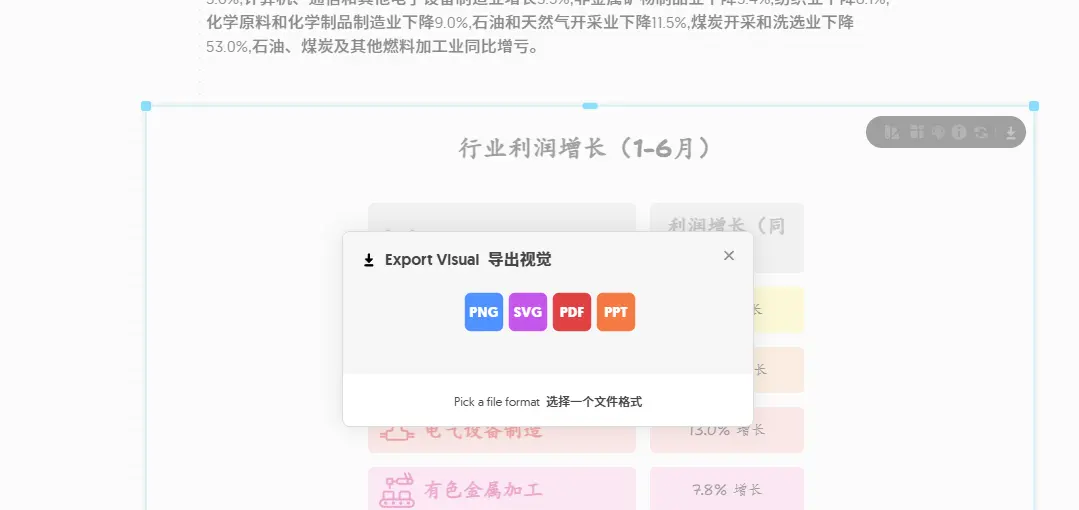Image resolution: width=1079 pixels, height=510 pixels.
Task: Select the 有色金属加工 row label
Action: click(x=484, y=490)
